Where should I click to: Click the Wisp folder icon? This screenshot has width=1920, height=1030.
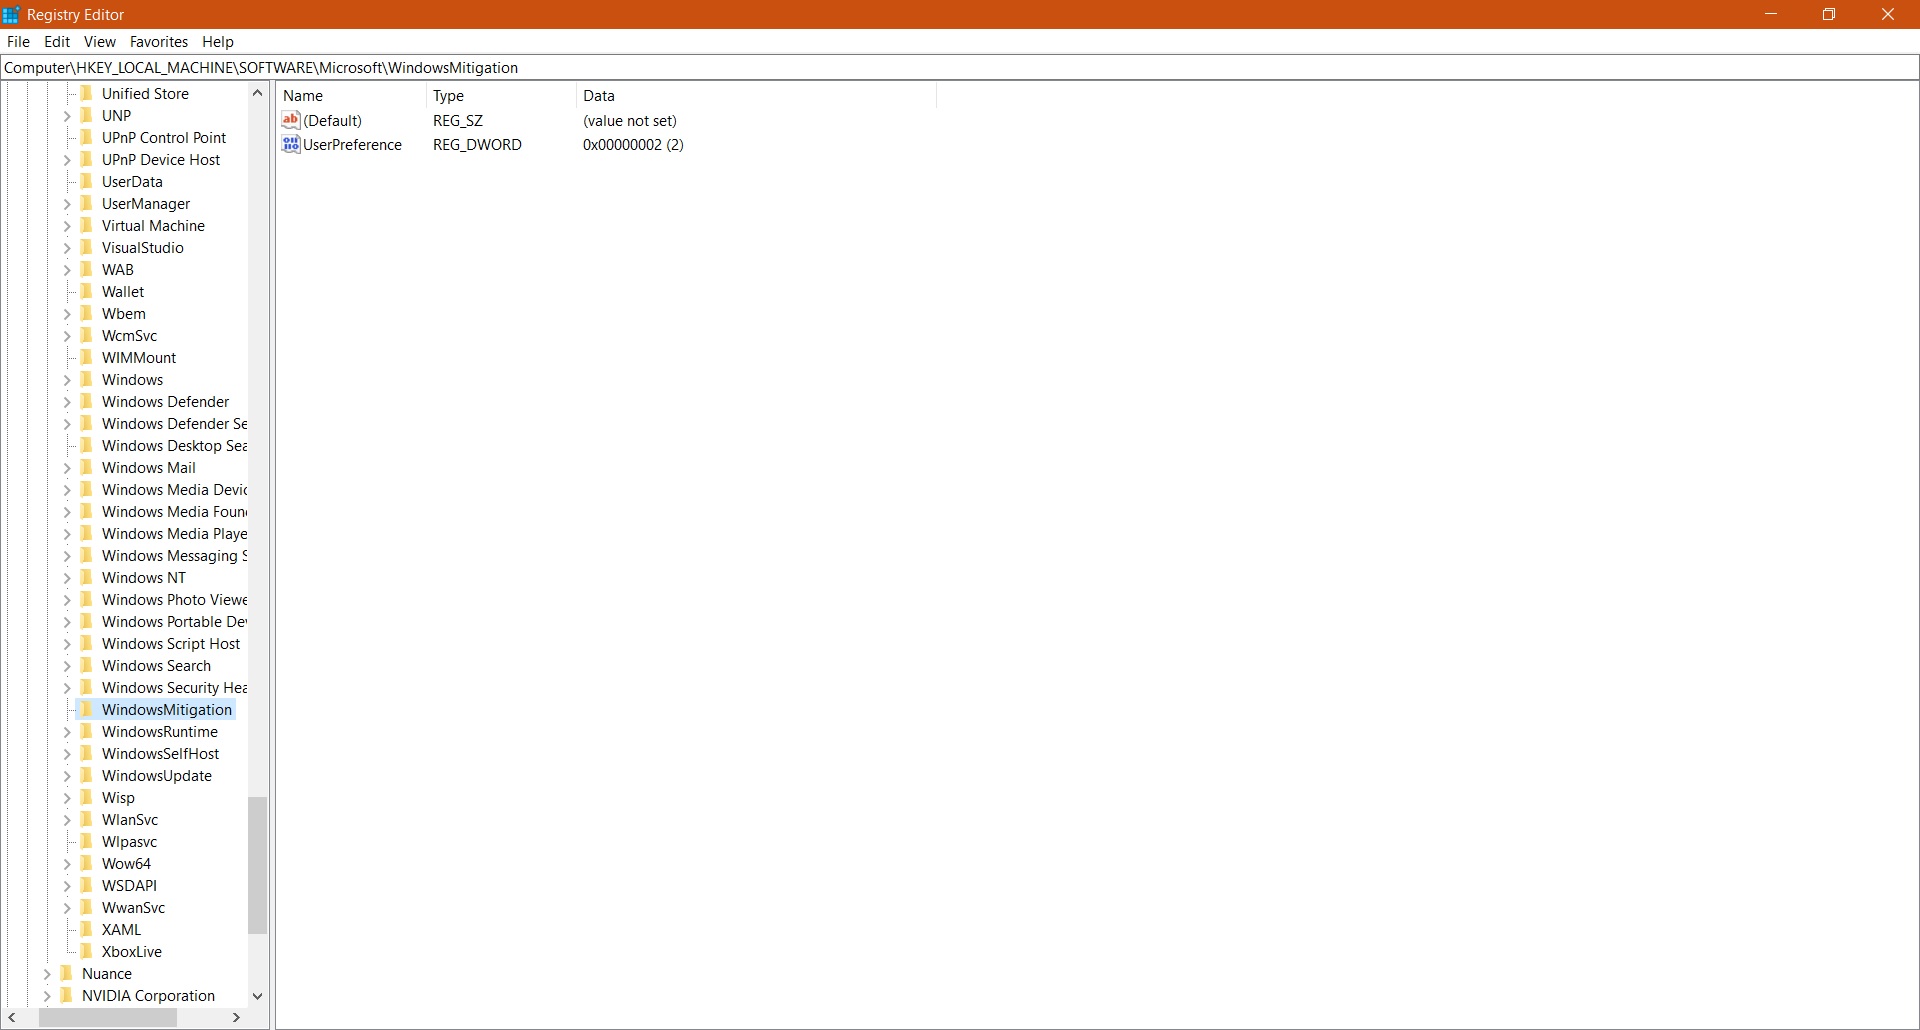tap(86, 798)
